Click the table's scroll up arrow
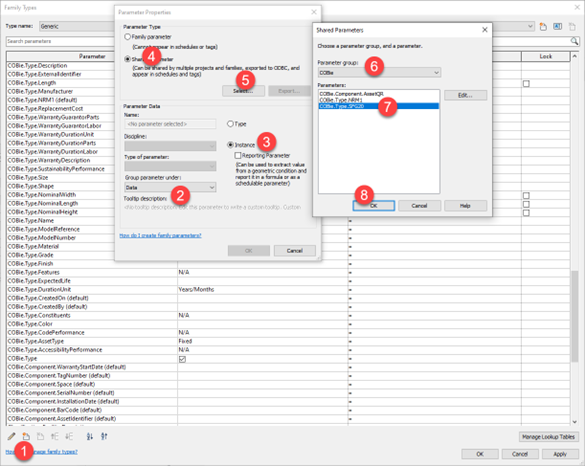The width and height of the screenshot is (585, 466). (x=575, y=56)
